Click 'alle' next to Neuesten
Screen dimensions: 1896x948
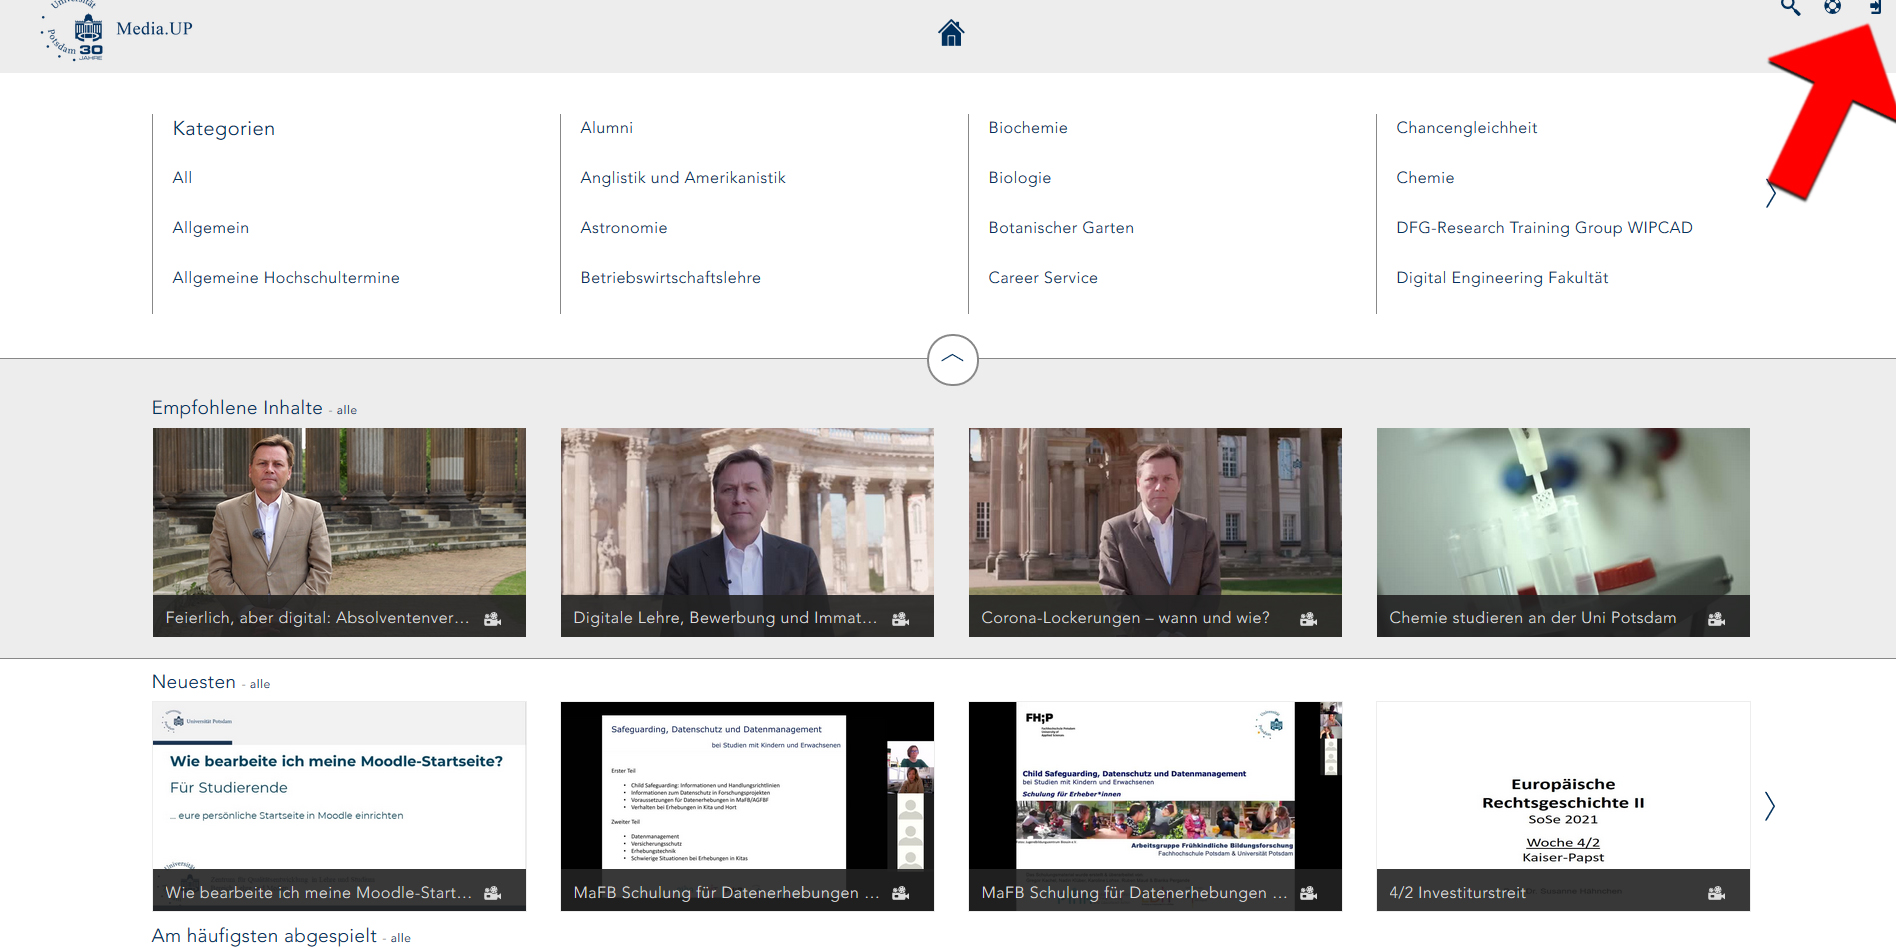click(x=260, y=684)
